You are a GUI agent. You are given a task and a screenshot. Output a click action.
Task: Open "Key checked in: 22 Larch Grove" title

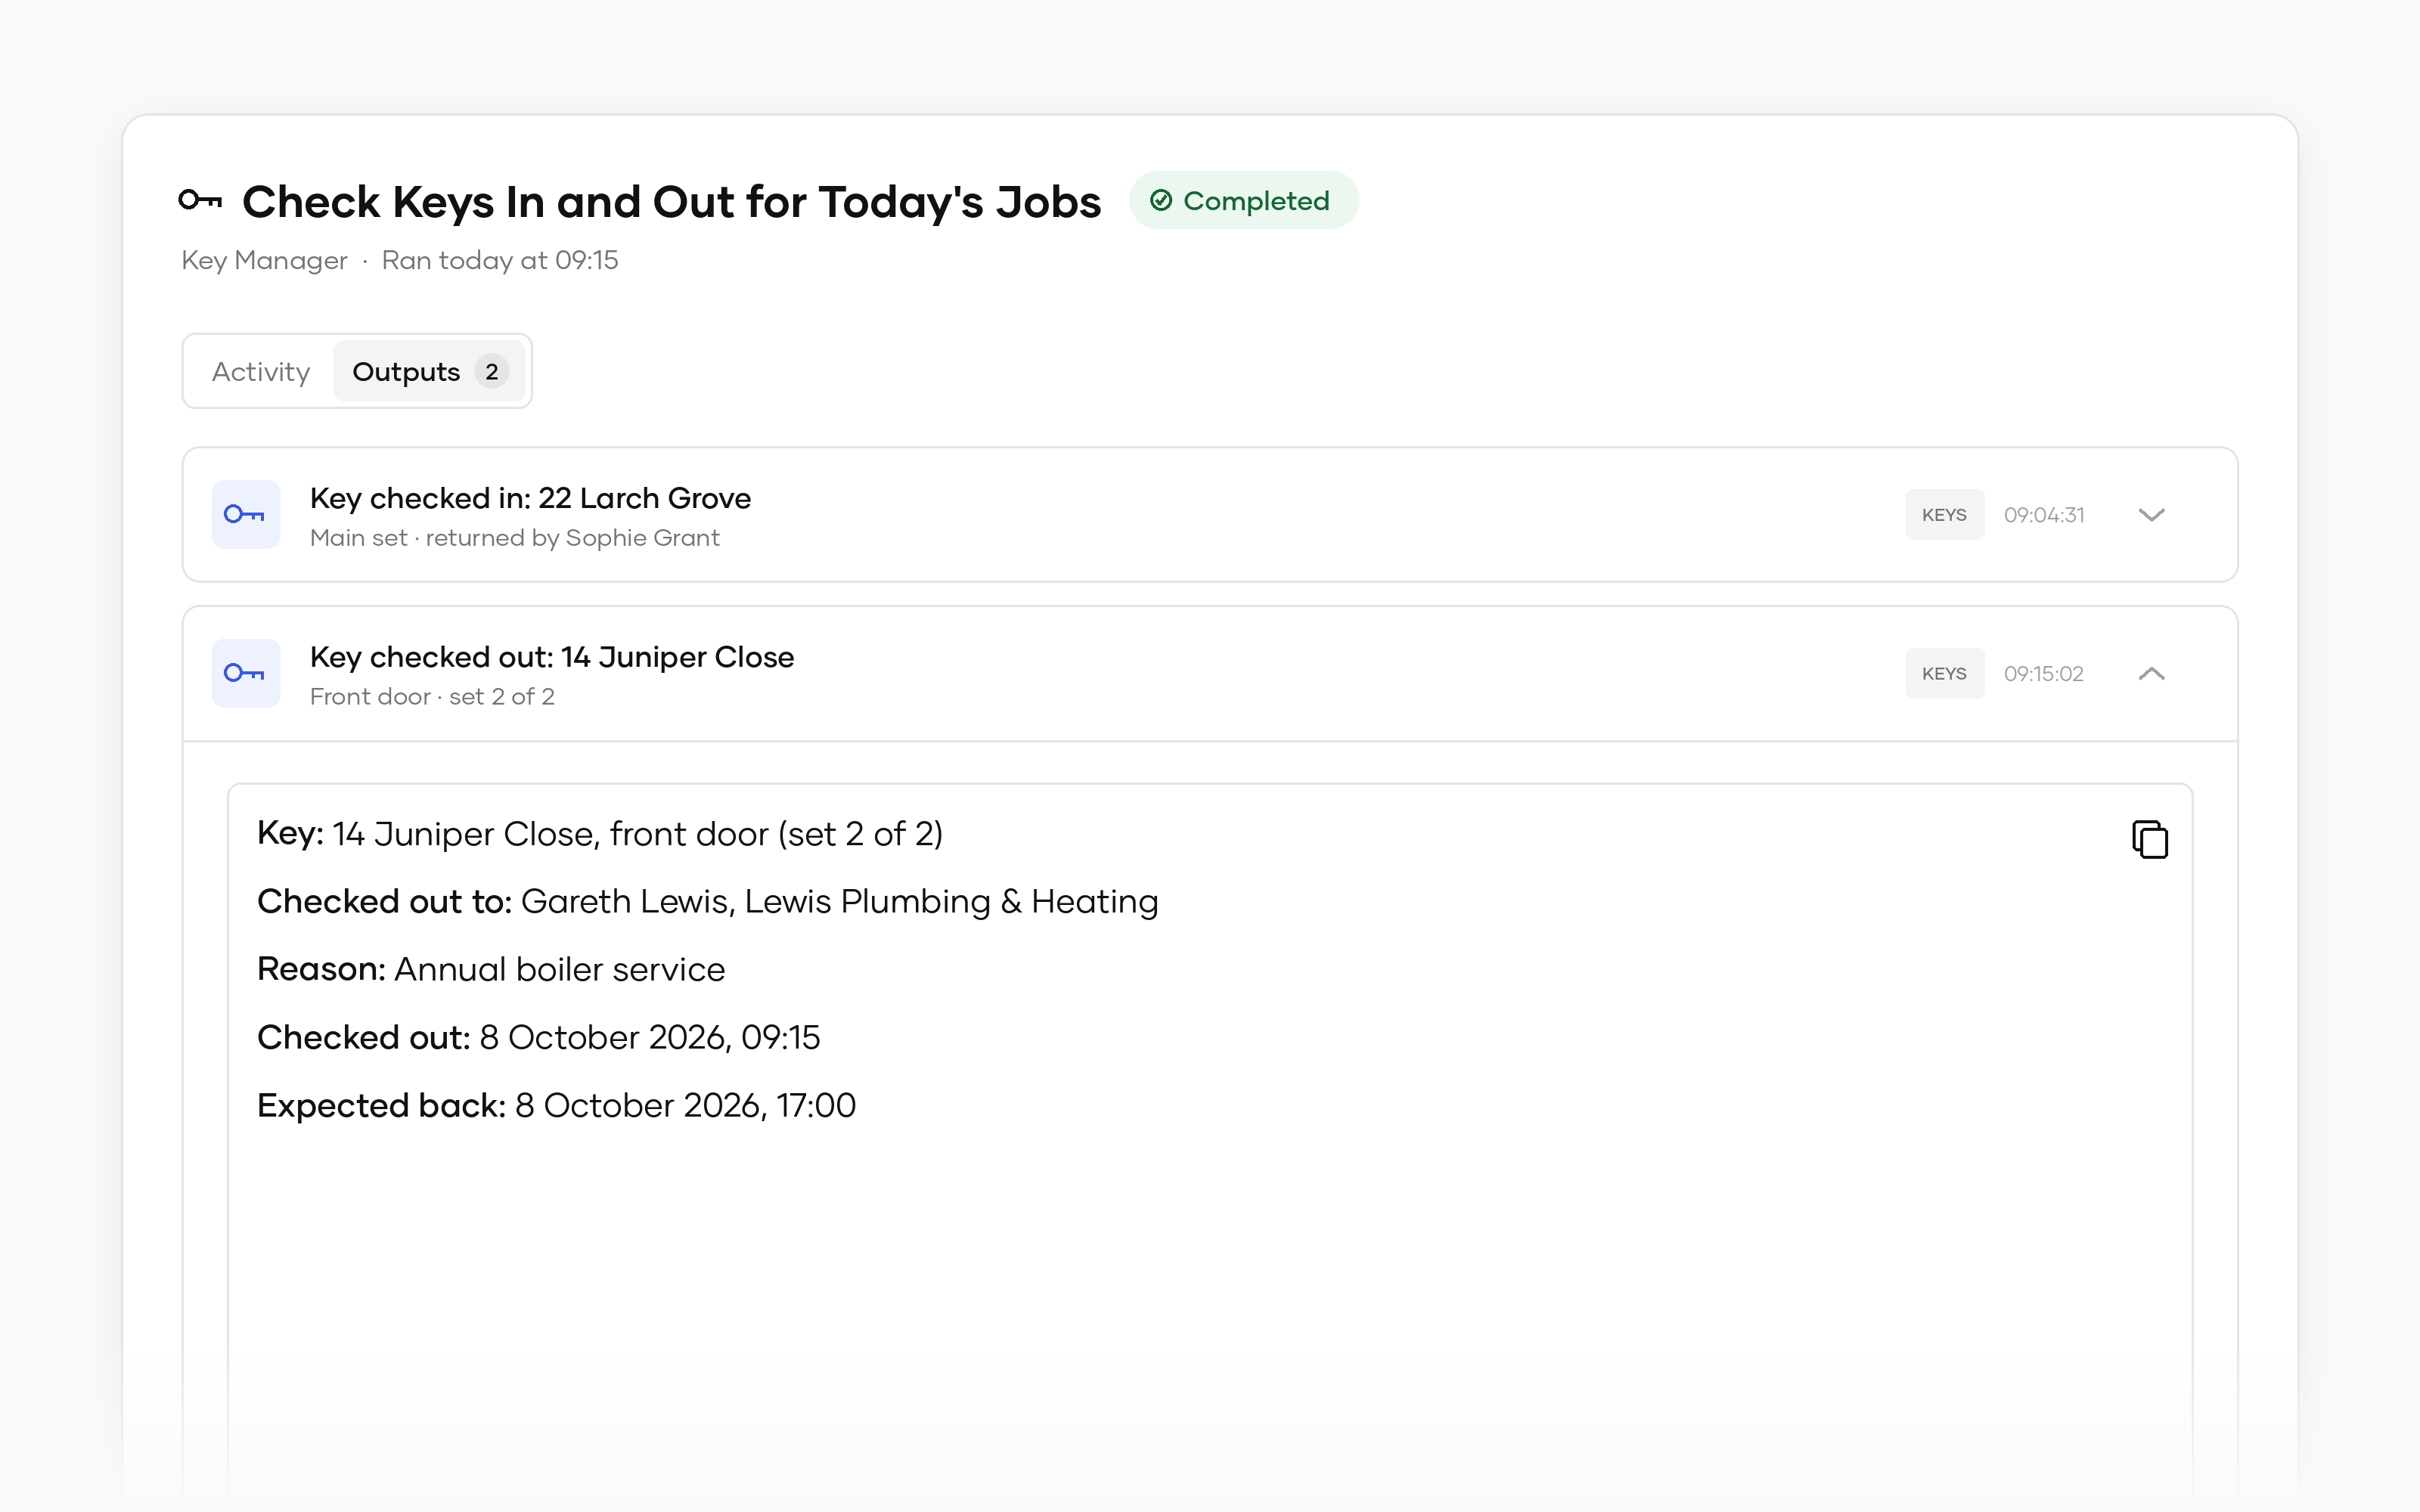pos(530,498)
